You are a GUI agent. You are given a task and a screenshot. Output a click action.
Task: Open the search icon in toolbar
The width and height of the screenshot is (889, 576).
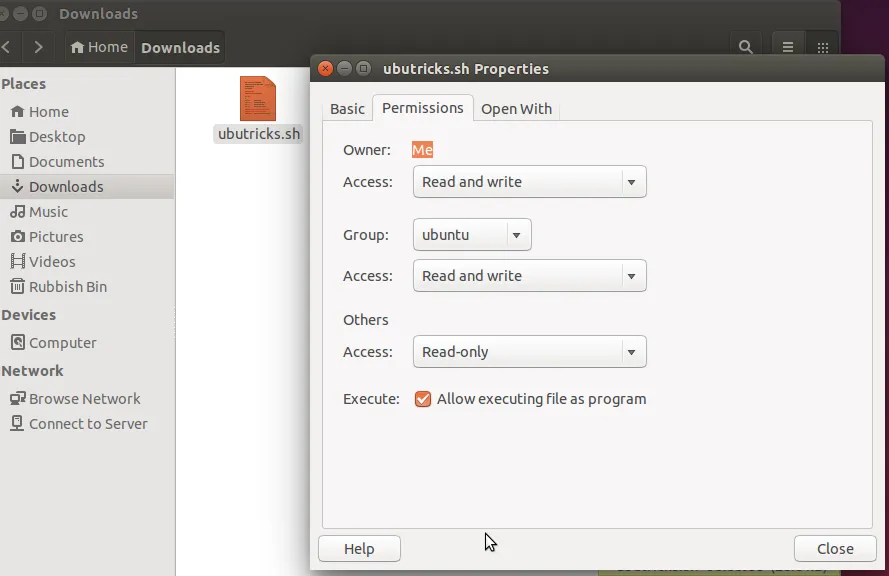(x=745, y=47)
